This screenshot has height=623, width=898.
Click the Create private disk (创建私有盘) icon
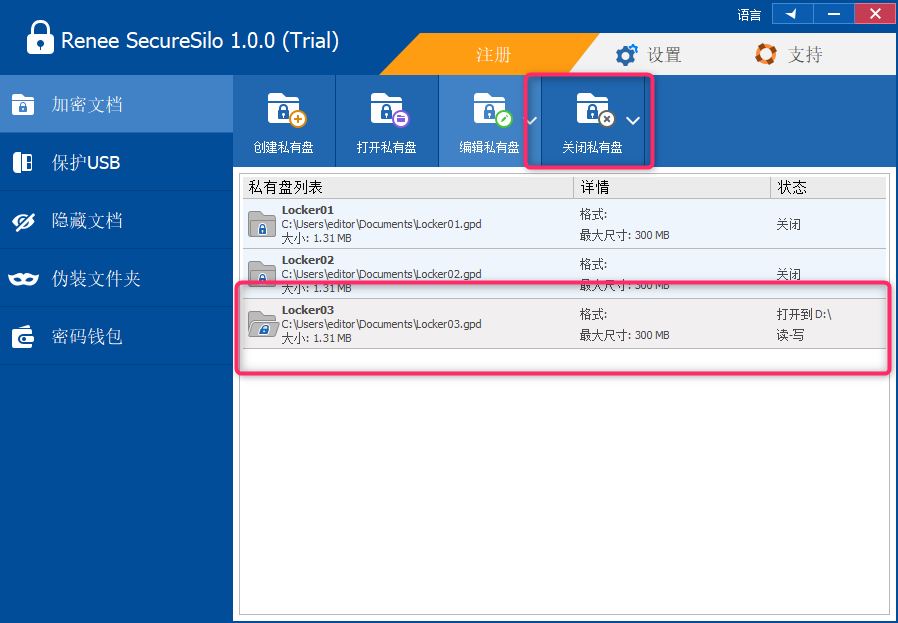(x=286, y=109)
